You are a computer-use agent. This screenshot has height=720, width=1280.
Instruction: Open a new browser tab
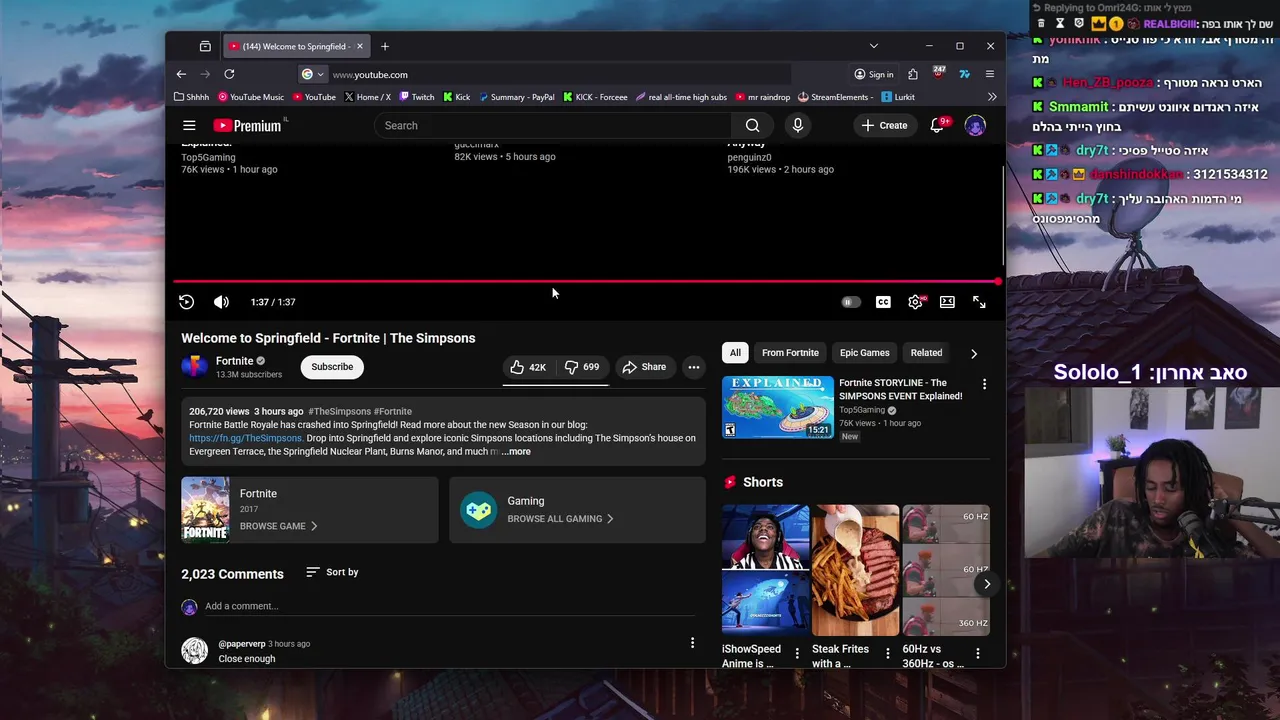pyautogui.click(x=384, y=46)
